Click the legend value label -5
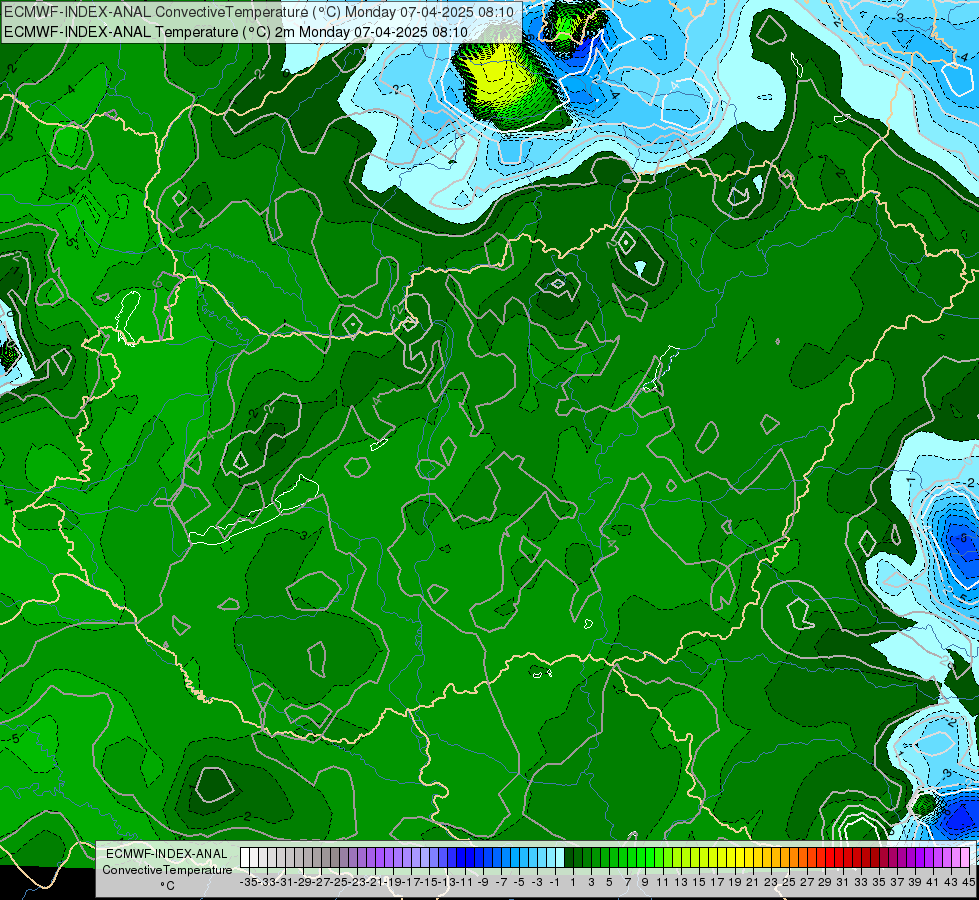 (x=519, y=882)
